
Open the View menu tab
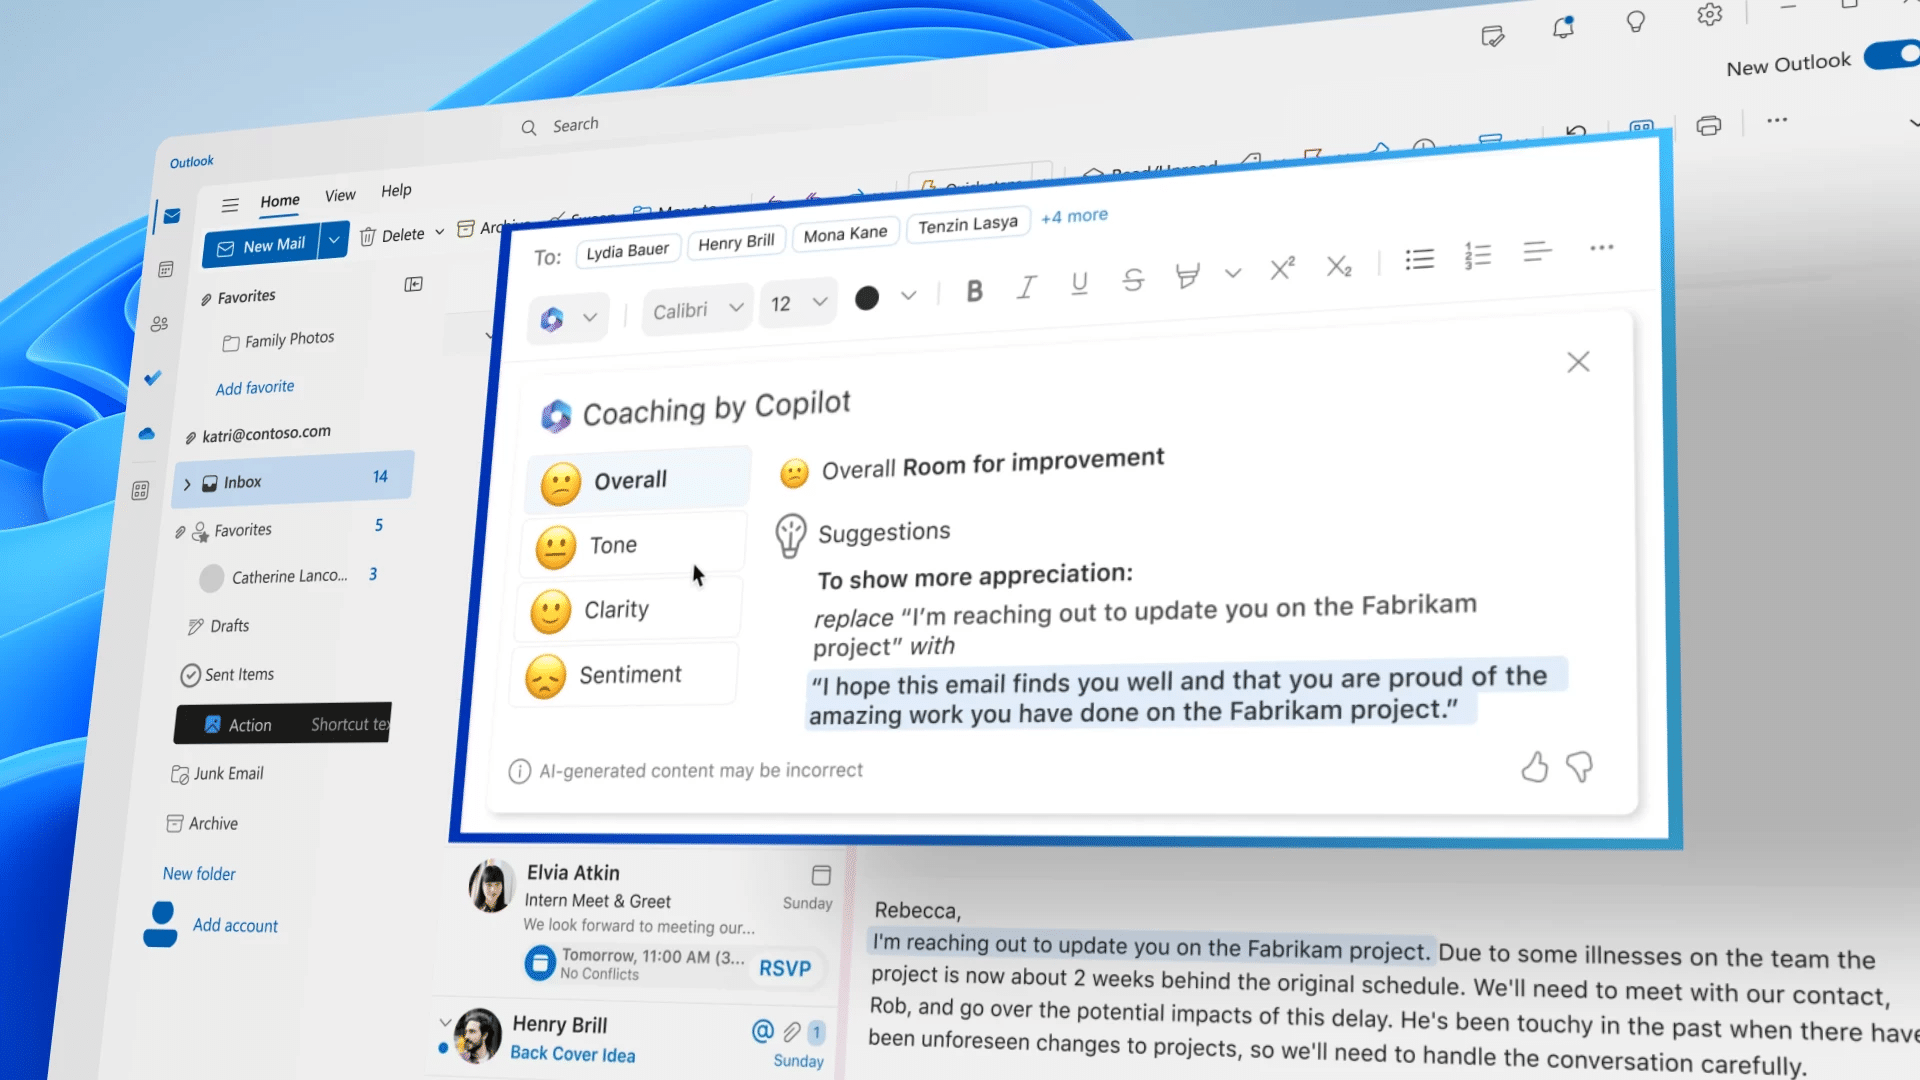pos(339,194)
